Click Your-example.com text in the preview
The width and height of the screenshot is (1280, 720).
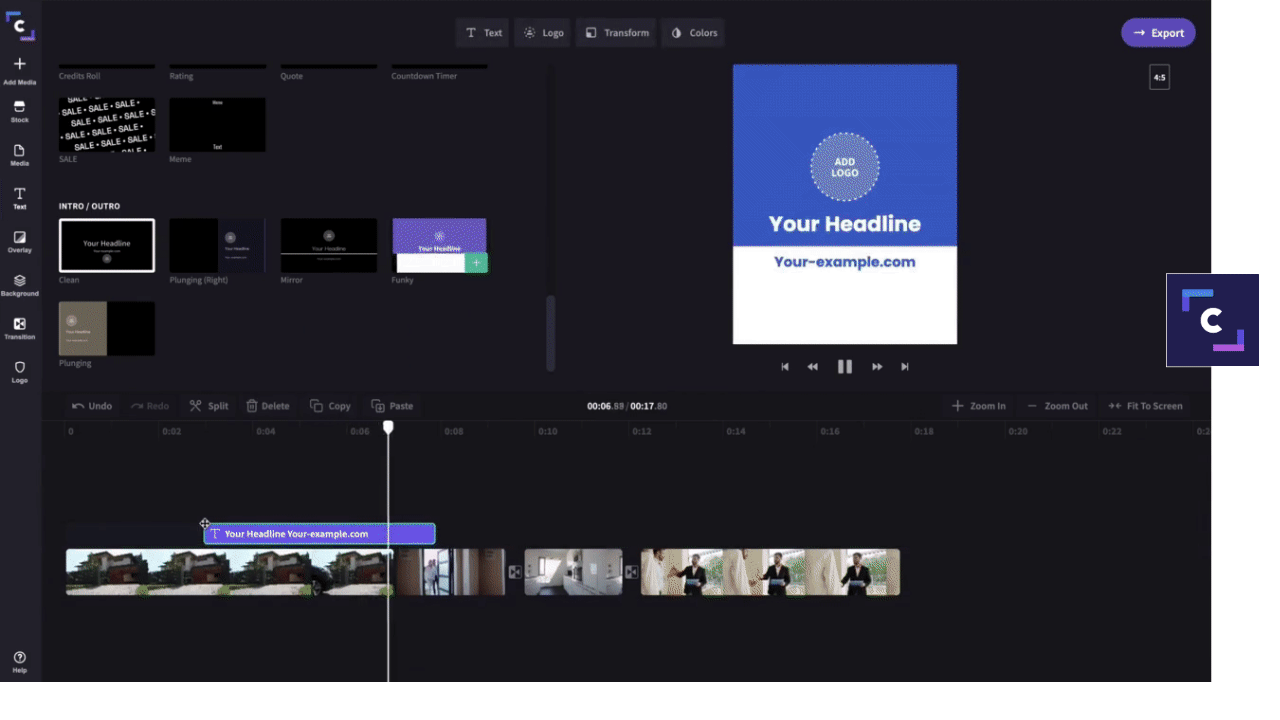pos(845,262)
